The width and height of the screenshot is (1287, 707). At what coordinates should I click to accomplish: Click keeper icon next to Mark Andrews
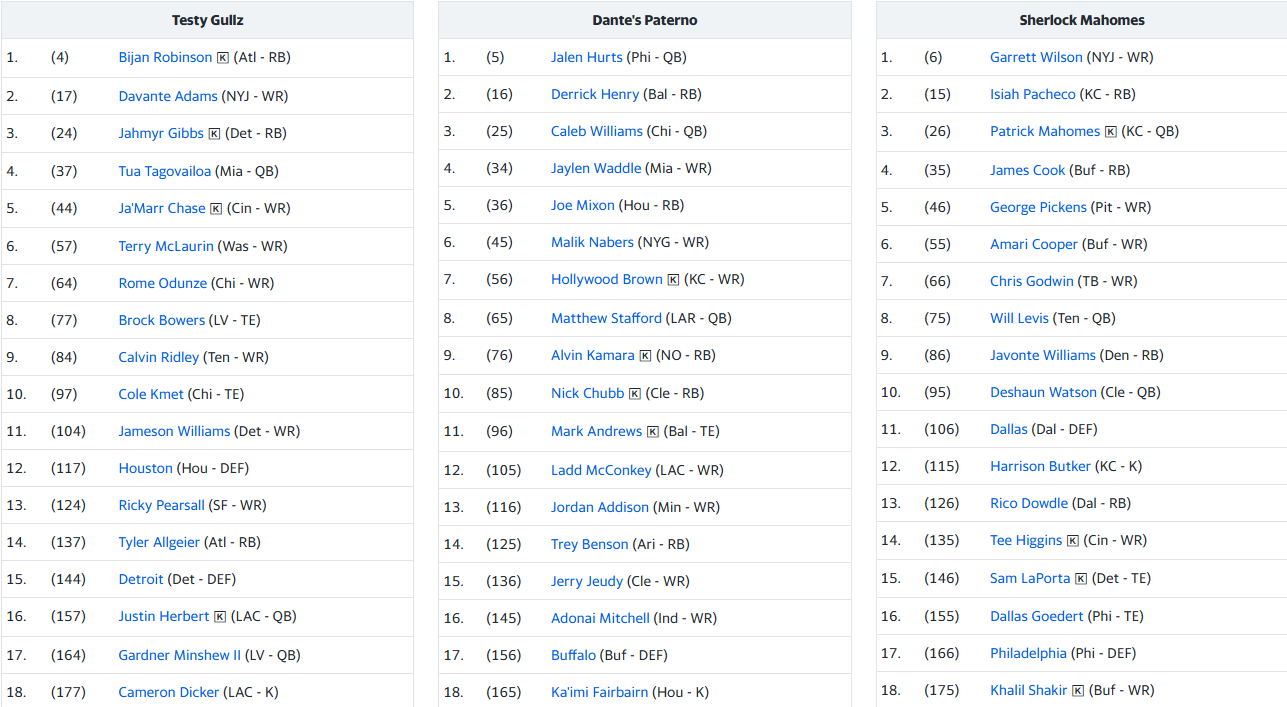tap(653, 432)
